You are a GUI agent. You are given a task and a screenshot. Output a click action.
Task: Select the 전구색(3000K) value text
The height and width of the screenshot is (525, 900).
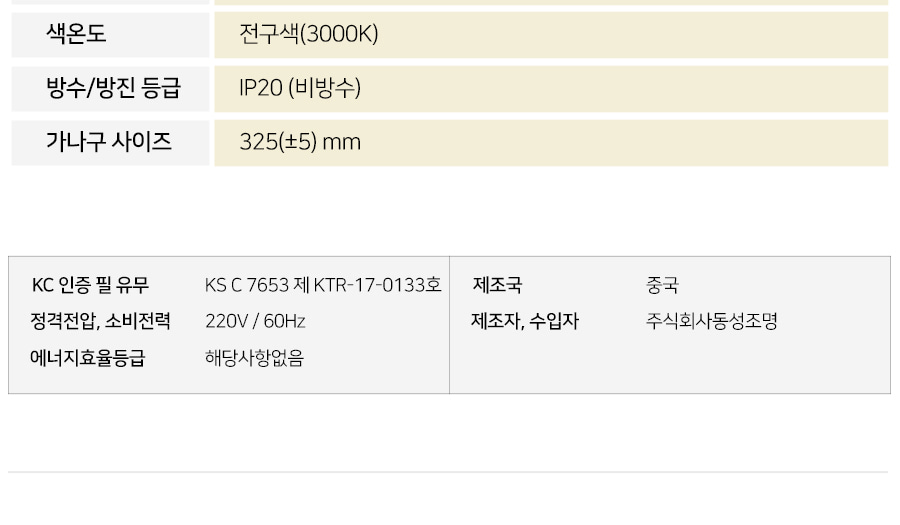click(x=308, y=34)
